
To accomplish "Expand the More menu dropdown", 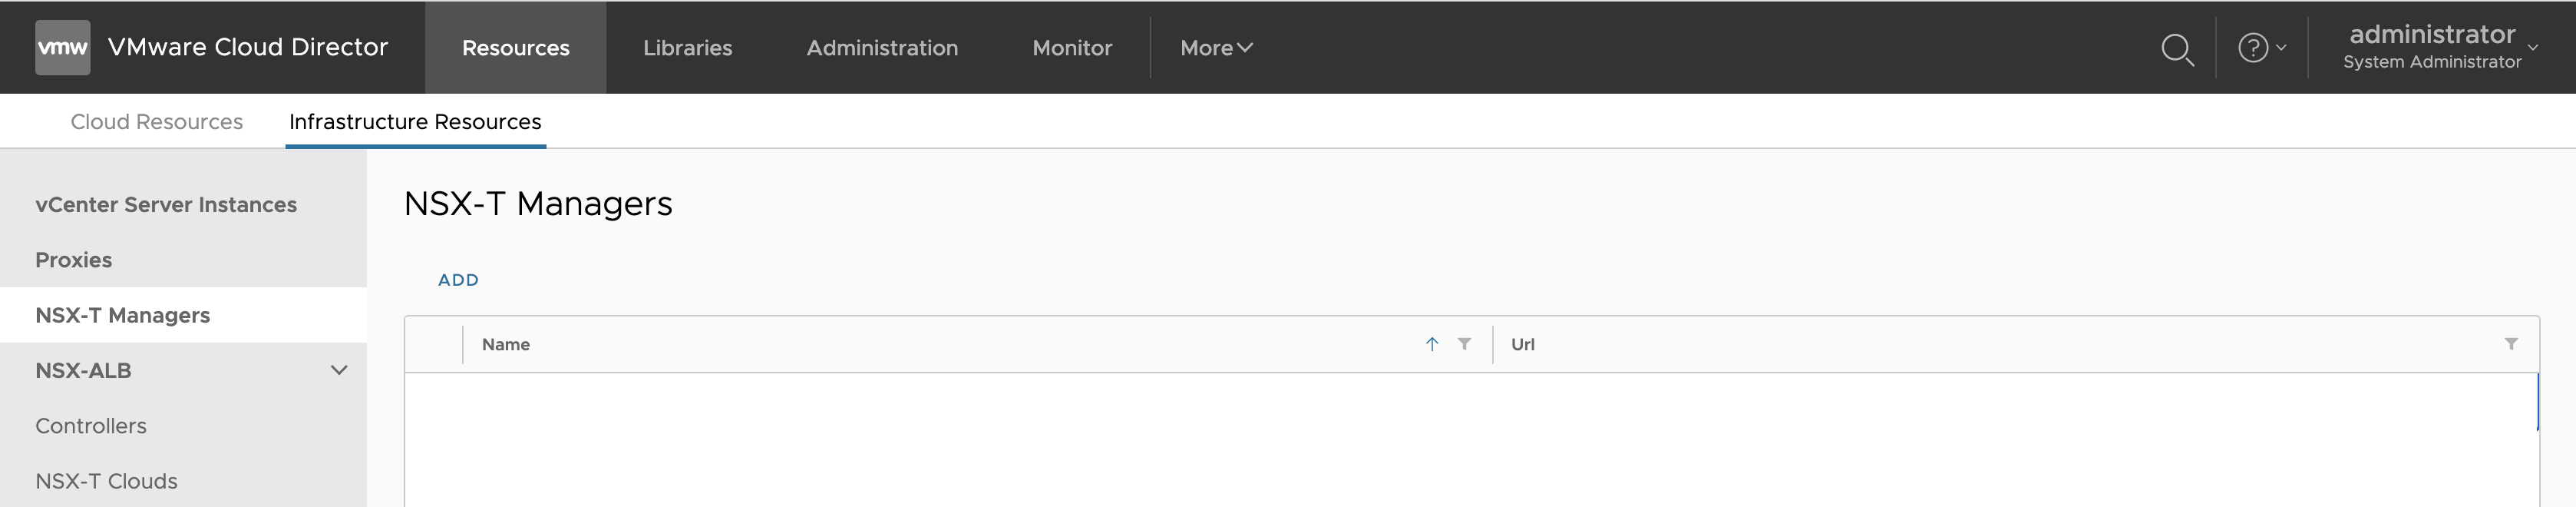I will pyautogui.click(x=1215, y=48).
